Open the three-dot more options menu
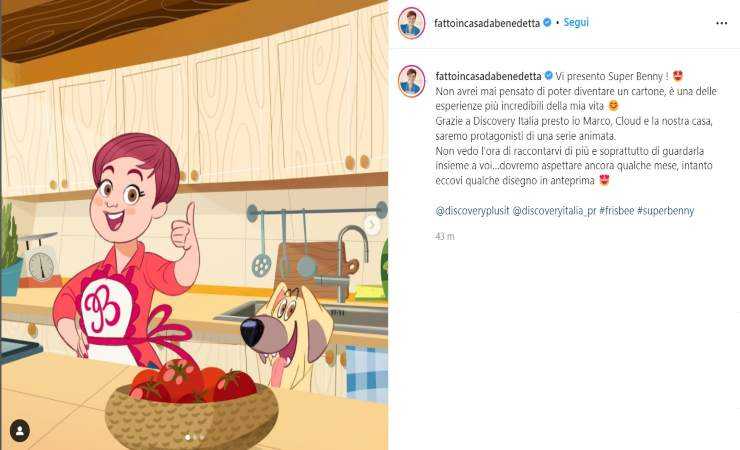740x450 pixels. click(721, 23)
